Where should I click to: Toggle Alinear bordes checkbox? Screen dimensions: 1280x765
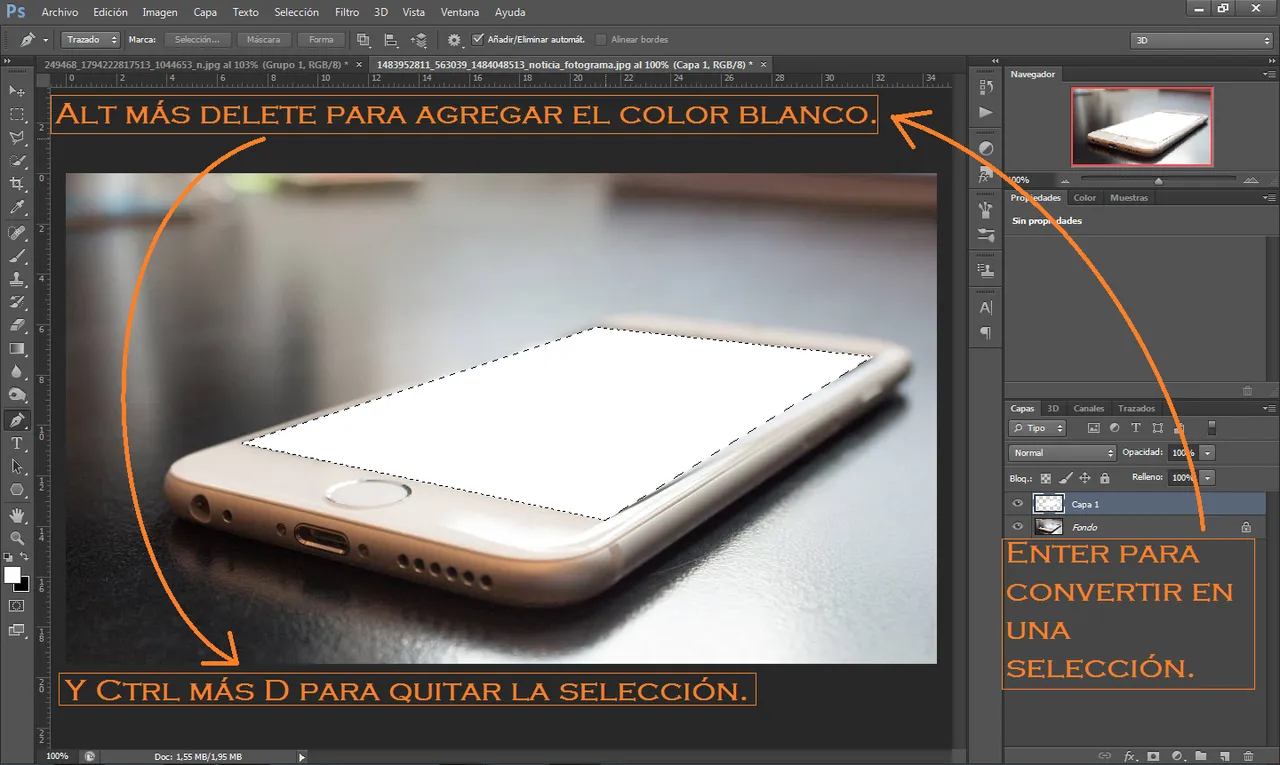pos(601,40)
